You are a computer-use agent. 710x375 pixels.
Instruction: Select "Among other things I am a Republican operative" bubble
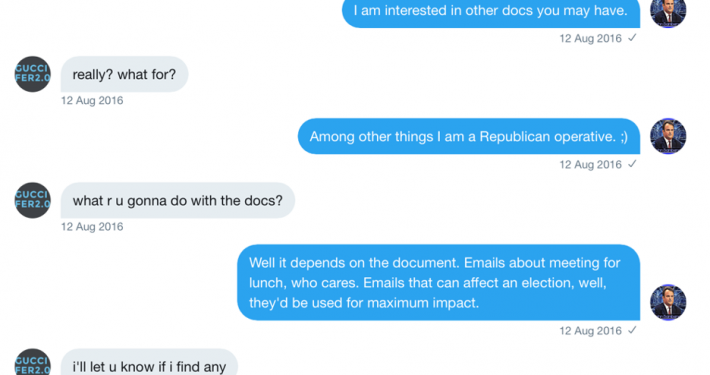click(x=469, y=136)
